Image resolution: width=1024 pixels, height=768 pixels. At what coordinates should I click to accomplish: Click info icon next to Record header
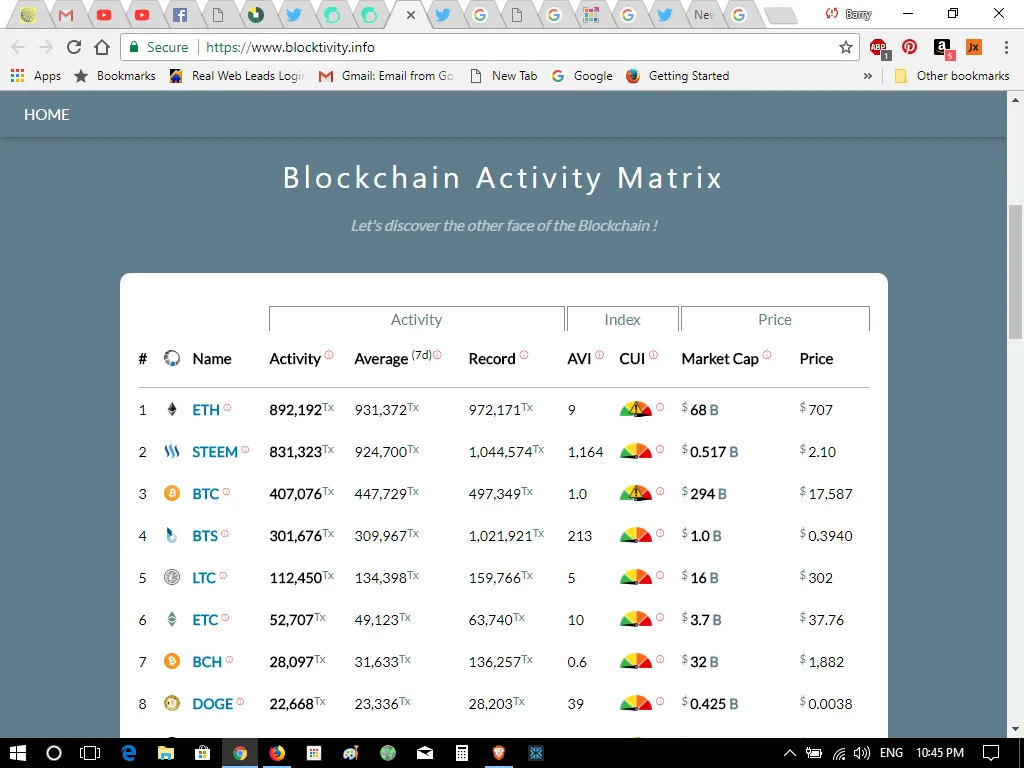point(524,355)
